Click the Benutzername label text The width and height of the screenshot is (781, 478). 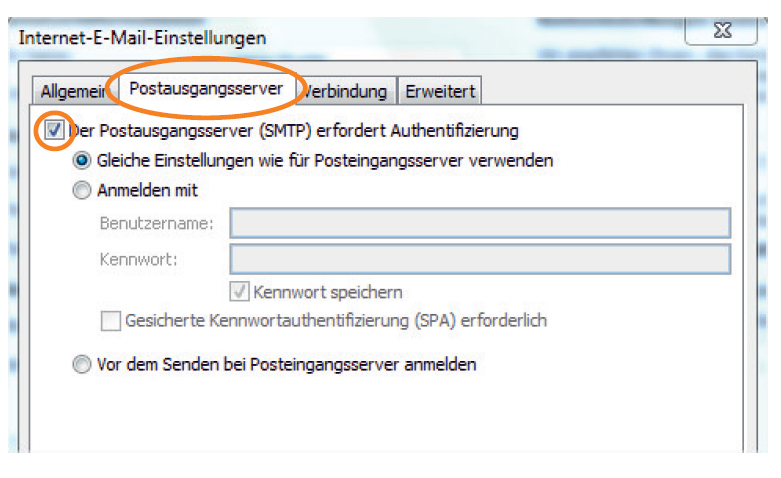[x=156, y=223]
